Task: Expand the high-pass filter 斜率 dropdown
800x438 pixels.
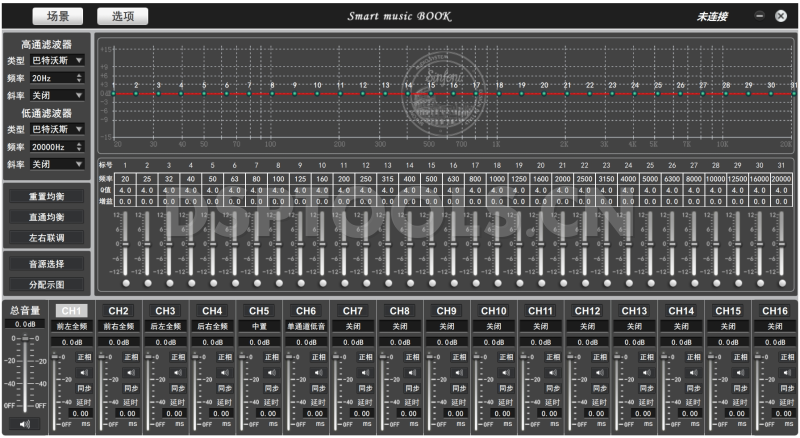Action: click(x=58, y=94)
